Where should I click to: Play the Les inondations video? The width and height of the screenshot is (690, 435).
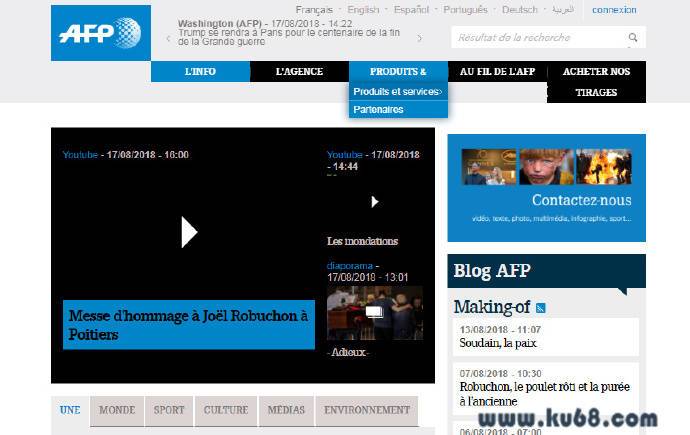[374, 202]
